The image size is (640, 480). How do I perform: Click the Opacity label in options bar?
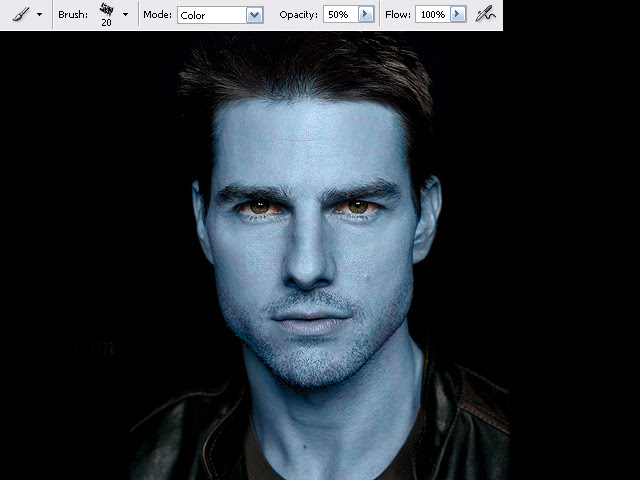(298, 15)
